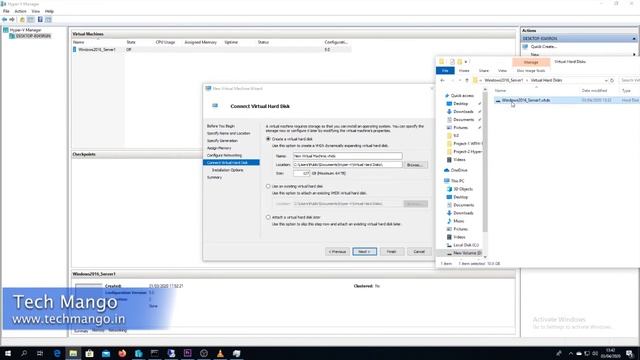640x360 pixels.
Task: Open the Home tab in File Explorer
Action: coord(464,71)
